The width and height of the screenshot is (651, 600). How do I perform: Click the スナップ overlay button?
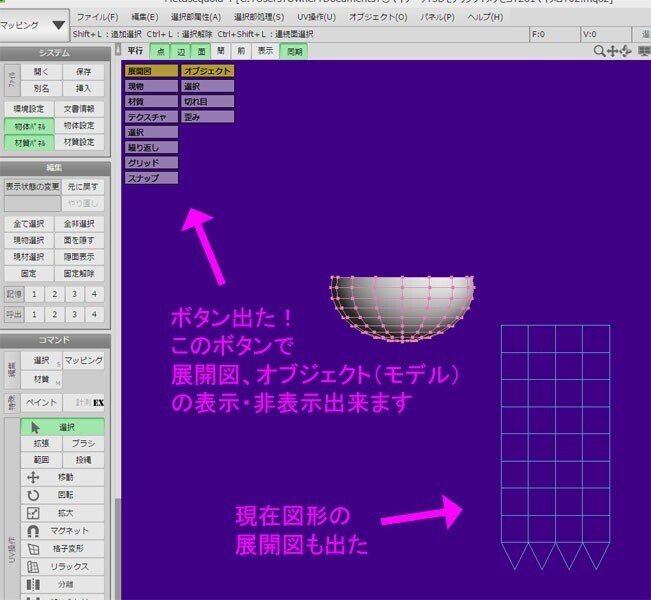152,178
